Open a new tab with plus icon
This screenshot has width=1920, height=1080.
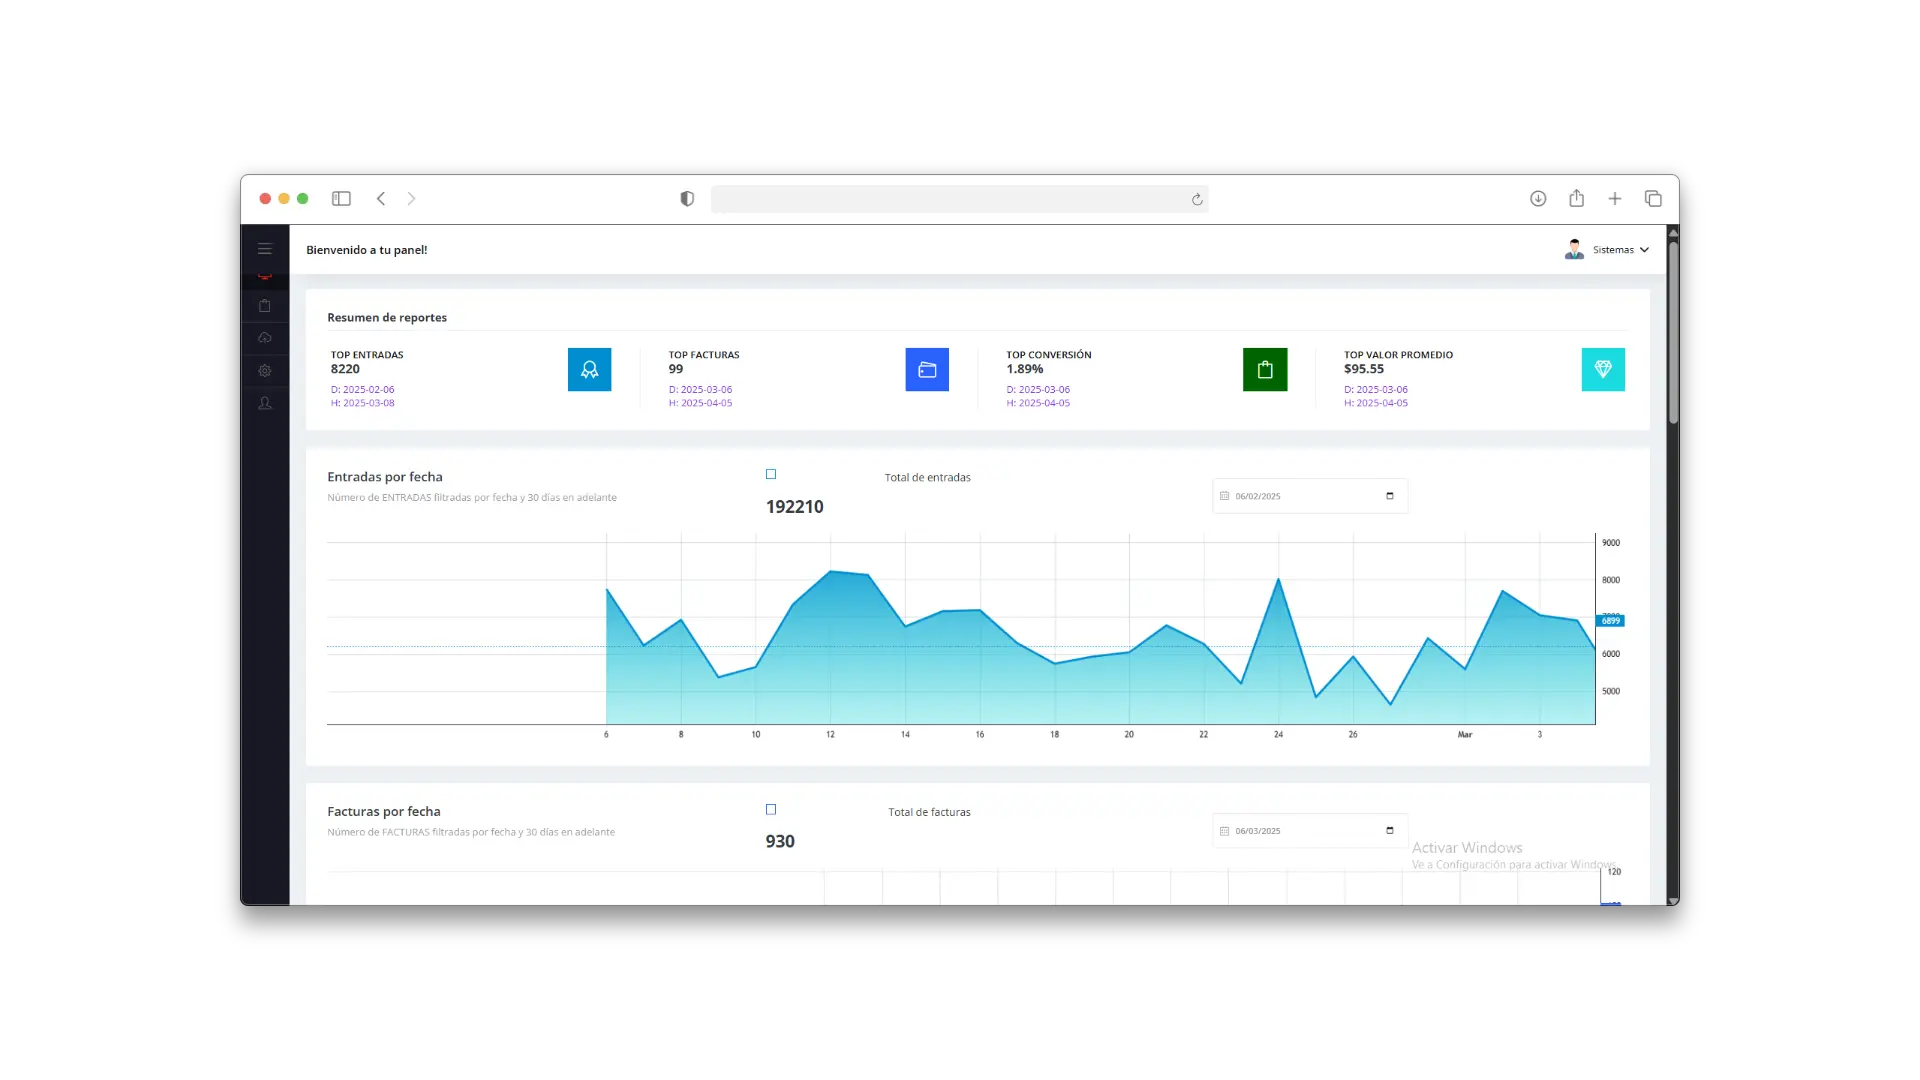tap(1615, 199)
